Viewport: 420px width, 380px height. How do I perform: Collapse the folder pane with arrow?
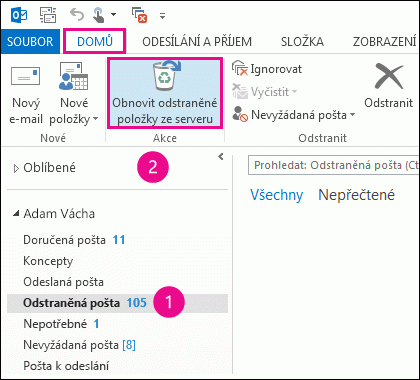click(220, 156)
